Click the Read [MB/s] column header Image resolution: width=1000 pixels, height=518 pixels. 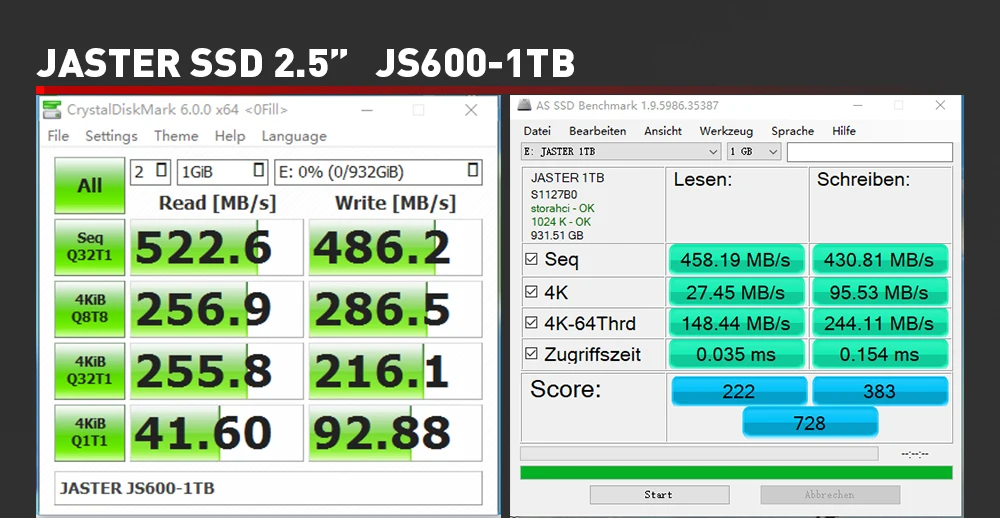coord(217,203)
